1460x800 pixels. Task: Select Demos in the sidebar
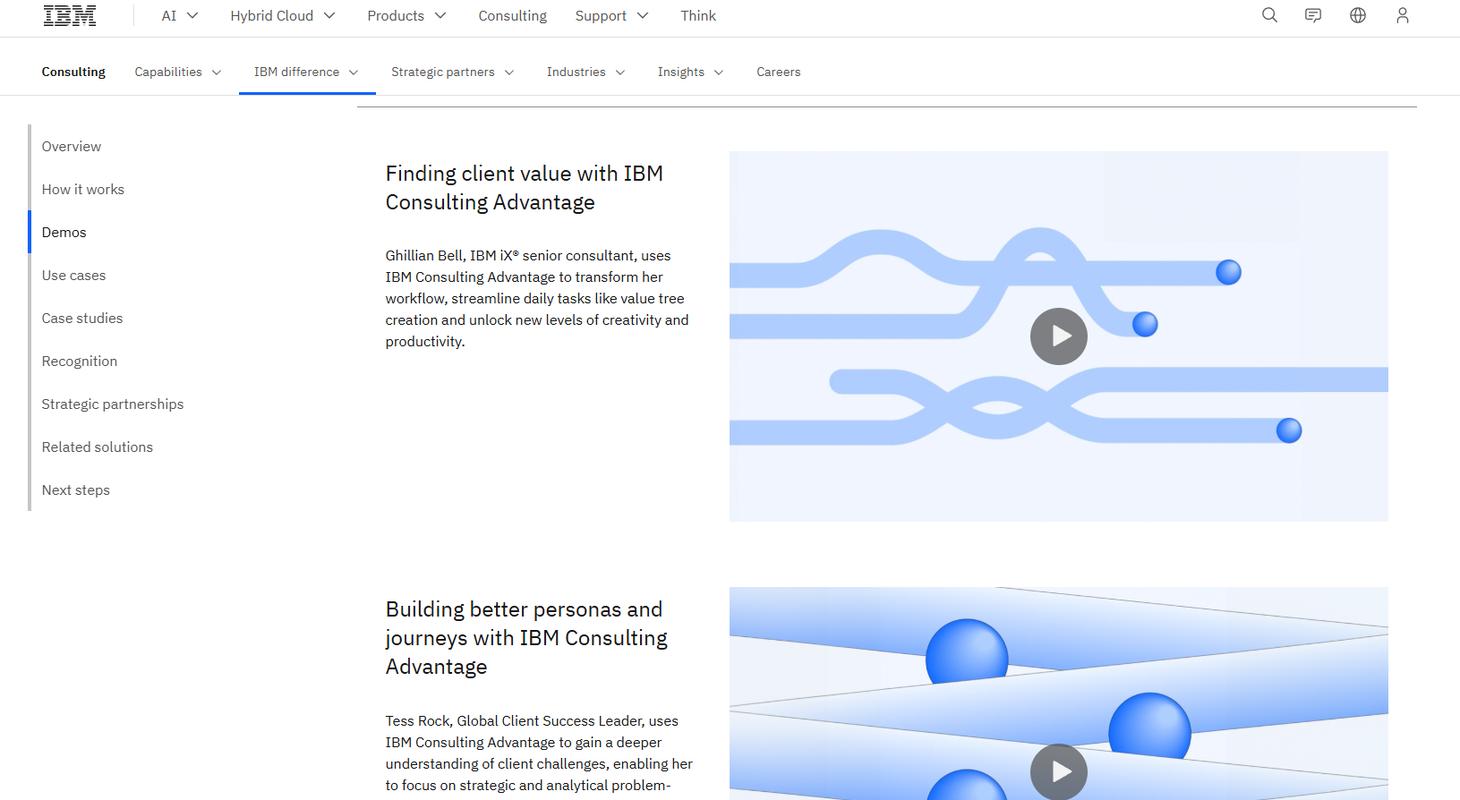64,232
